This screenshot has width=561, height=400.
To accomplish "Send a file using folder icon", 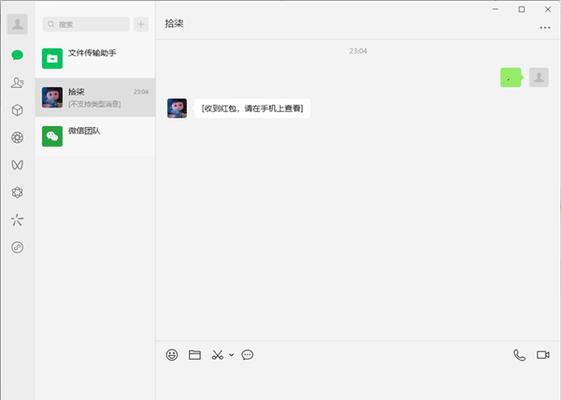I will 195,355.
